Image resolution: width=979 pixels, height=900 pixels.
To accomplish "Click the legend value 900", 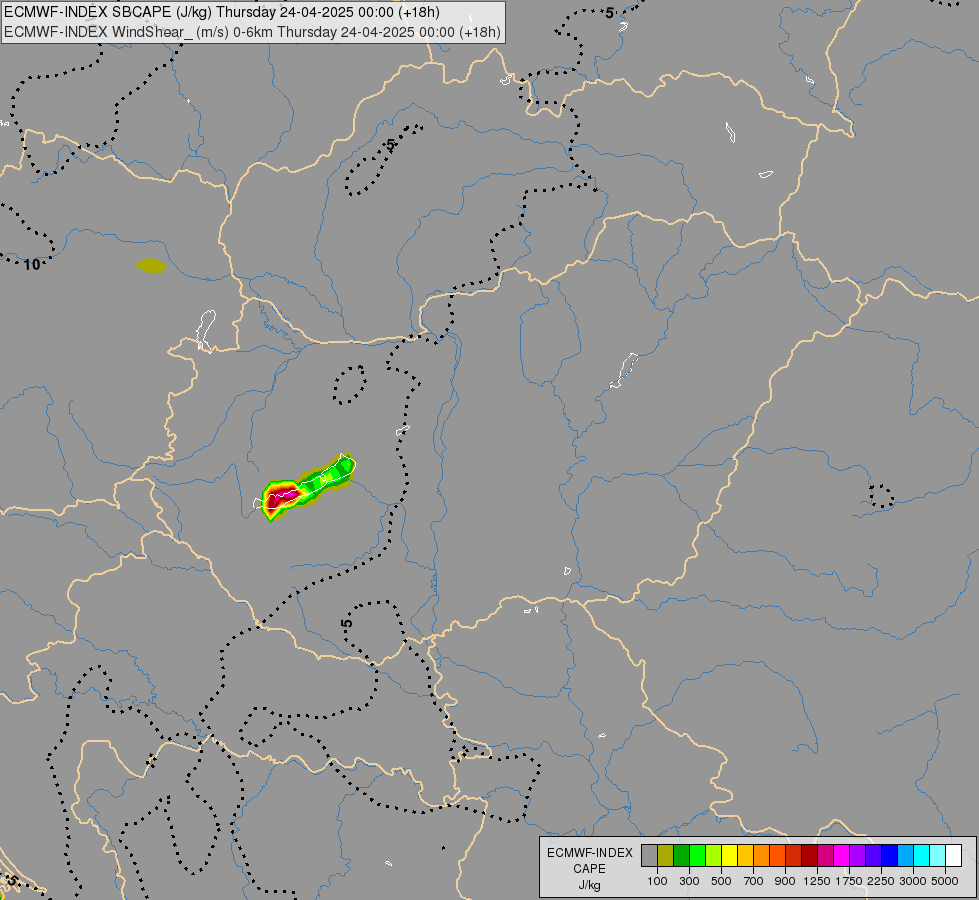I will (785, 881).
